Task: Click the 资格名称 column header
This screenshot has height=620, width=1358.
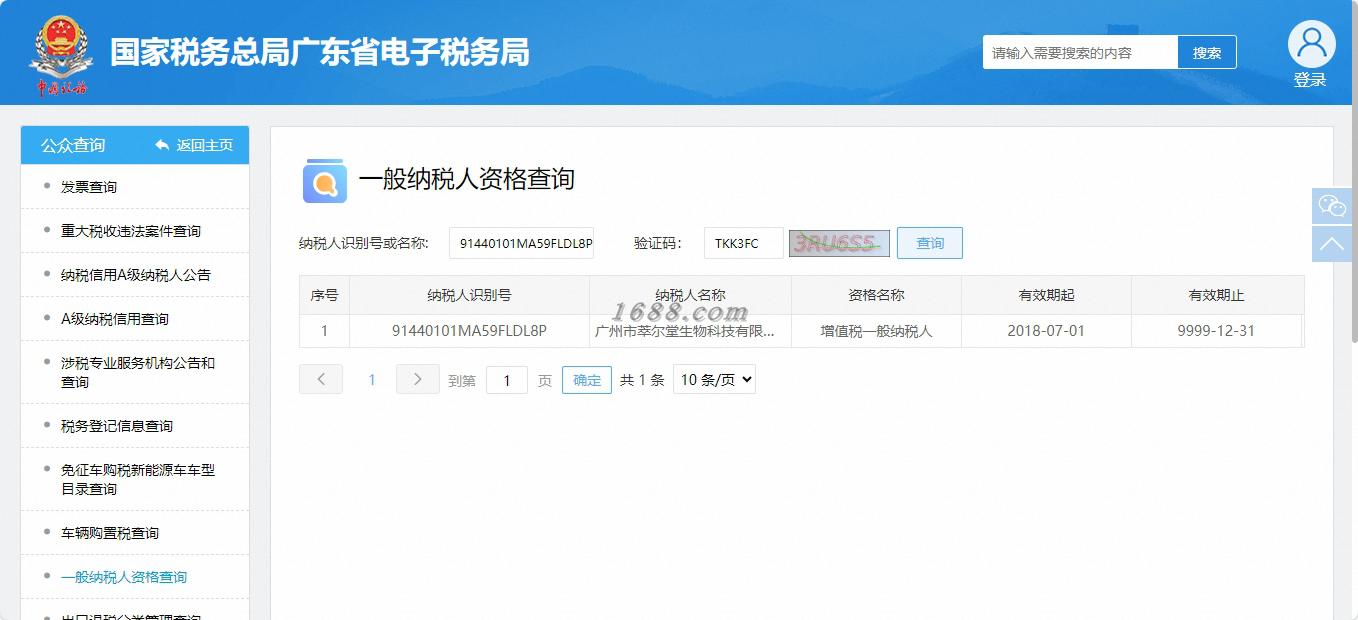Action: tap(876, 295)
